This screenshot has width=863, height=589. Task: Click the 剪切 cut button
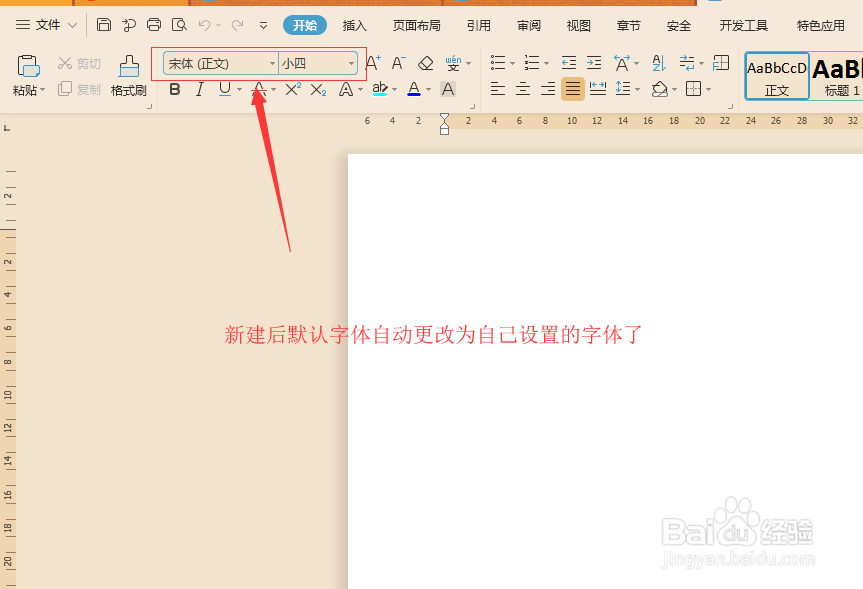click(78, 62)
